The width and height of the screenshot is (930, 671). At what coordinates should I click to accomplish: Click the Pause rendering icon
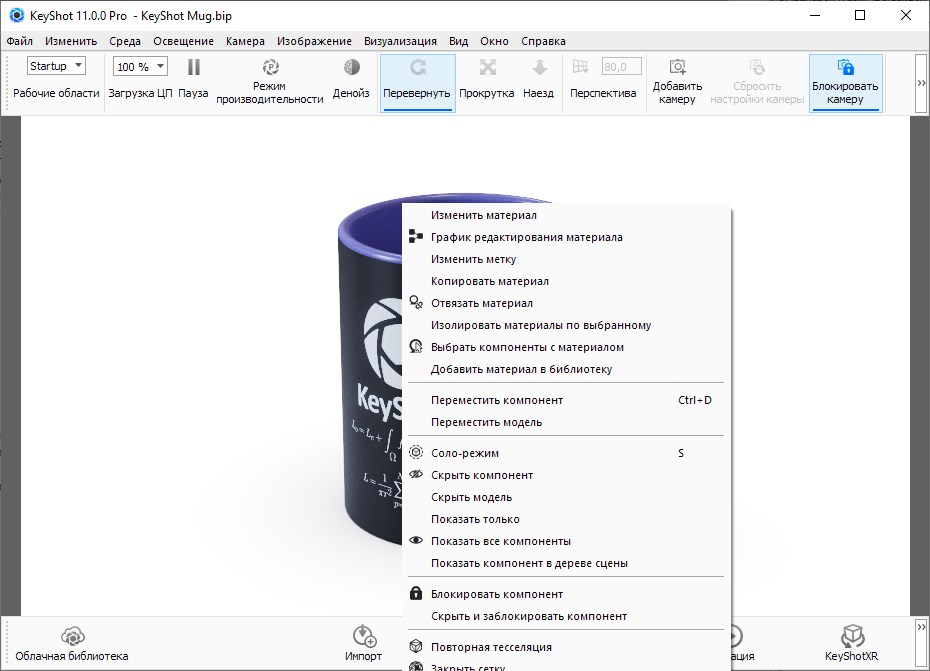coord(194,68)
